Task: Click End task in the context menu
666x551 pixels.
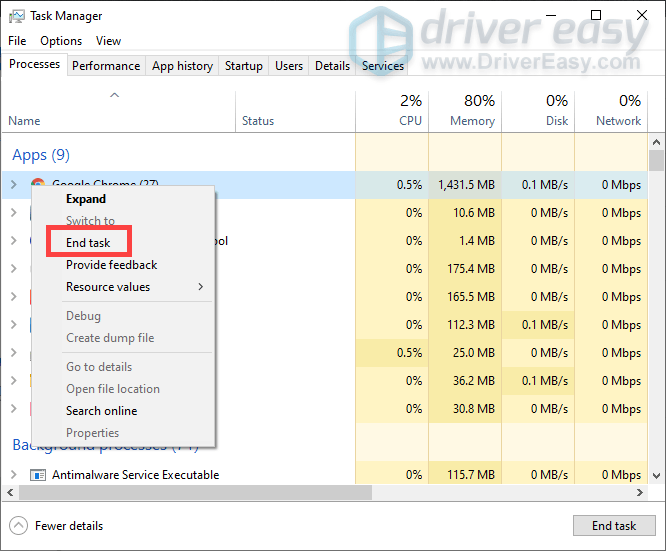Action: pos(88,243)
